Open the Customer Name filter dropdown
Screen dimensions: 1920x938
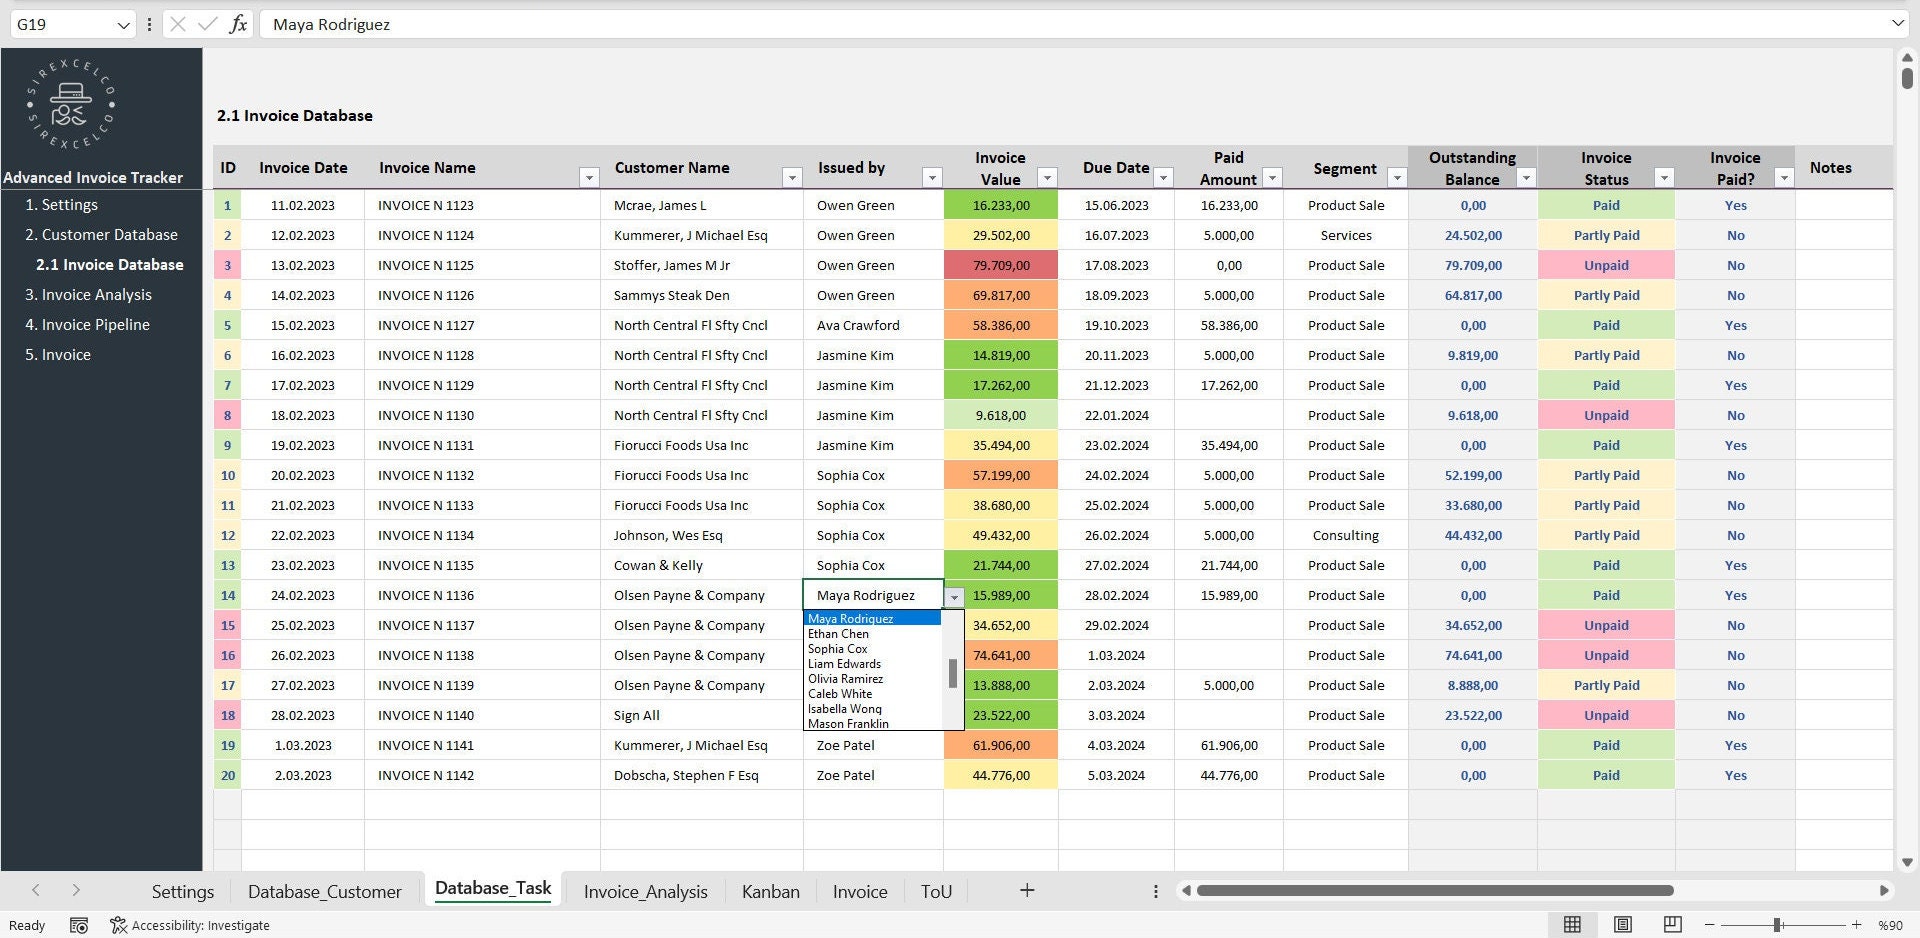coord(792,177)
